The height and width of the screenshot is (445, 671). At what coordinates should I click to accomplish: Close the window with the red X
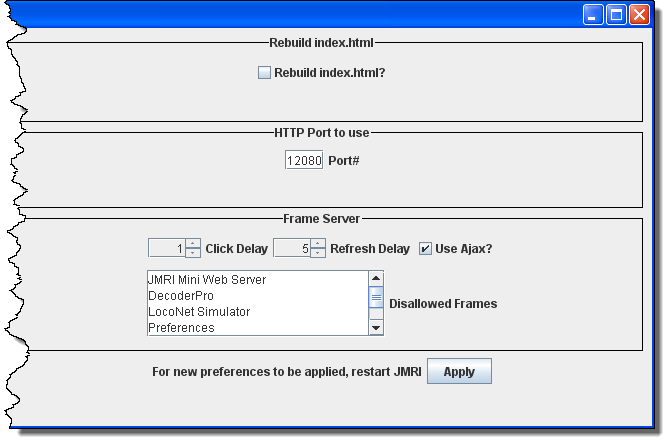click(638, 15)
